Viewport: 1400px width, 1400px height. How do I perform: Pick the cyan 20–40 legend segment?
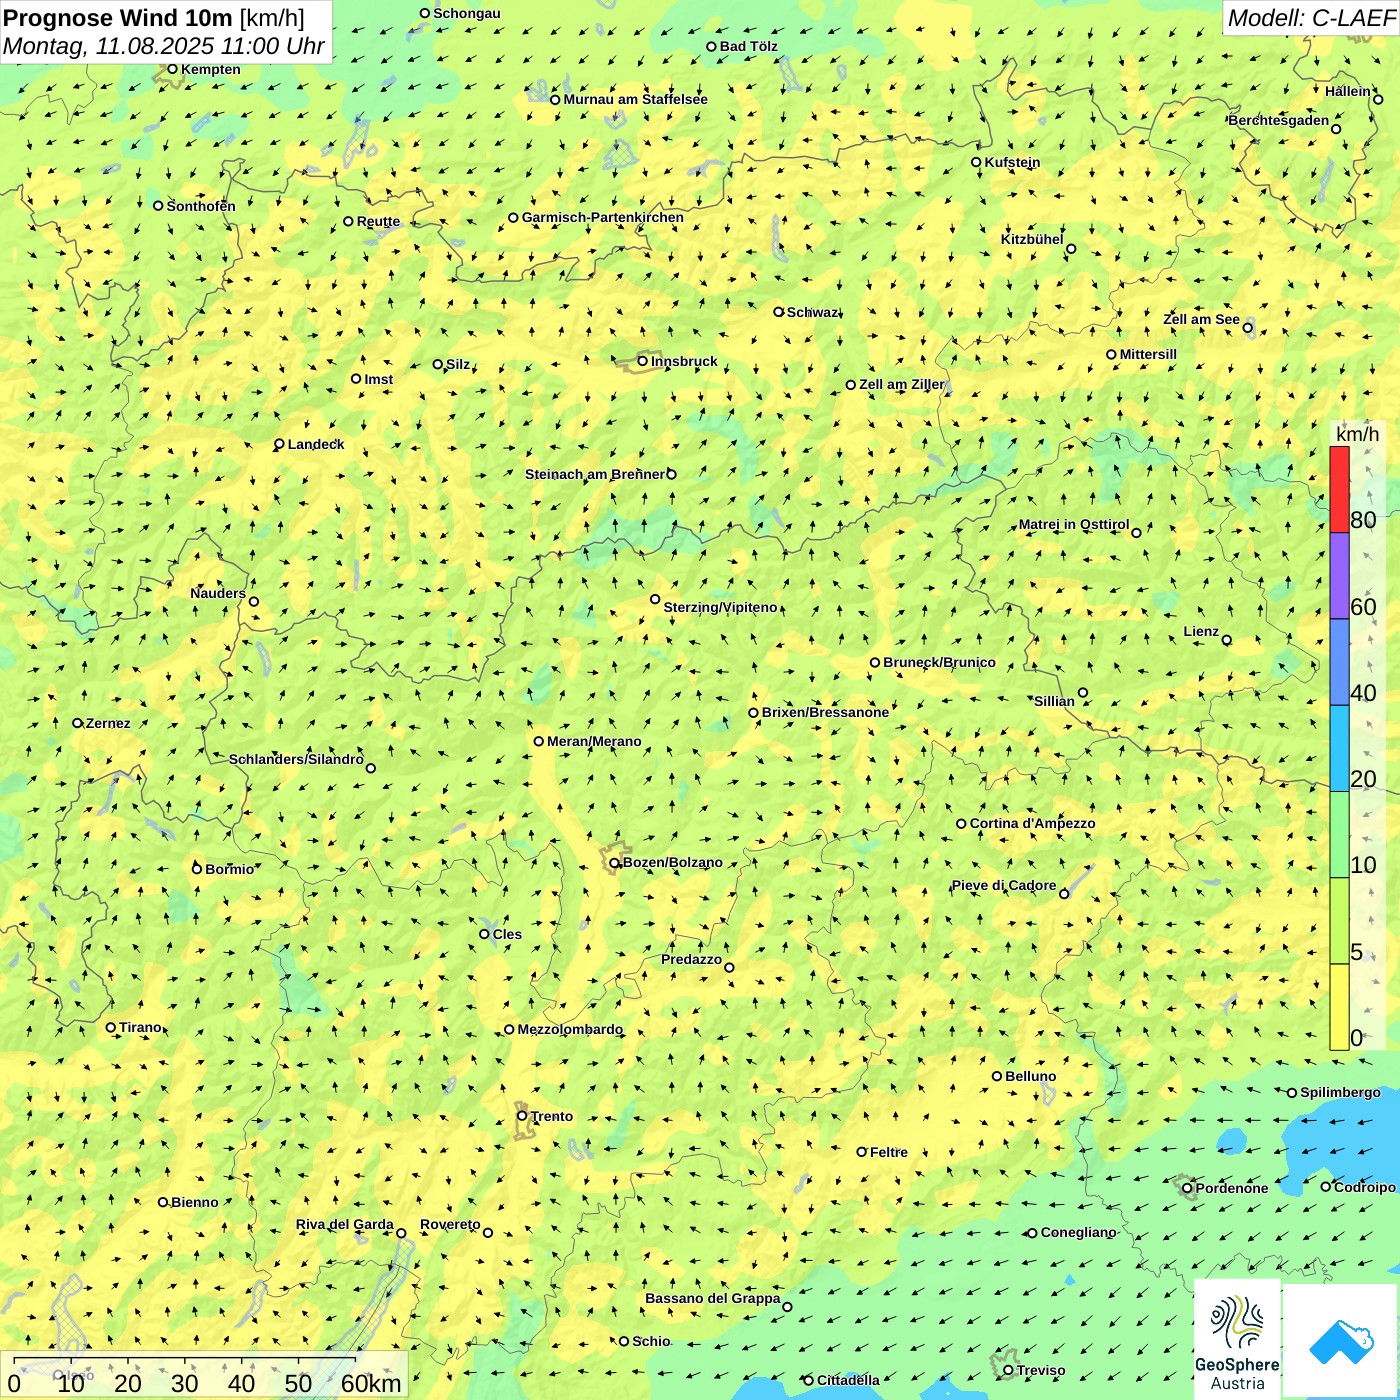[x=1339, y=748]
